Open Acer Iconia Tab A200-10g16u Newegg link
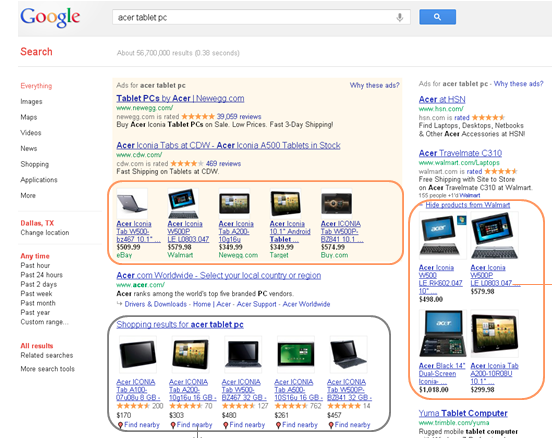552x438 pixels. (236, 231)
